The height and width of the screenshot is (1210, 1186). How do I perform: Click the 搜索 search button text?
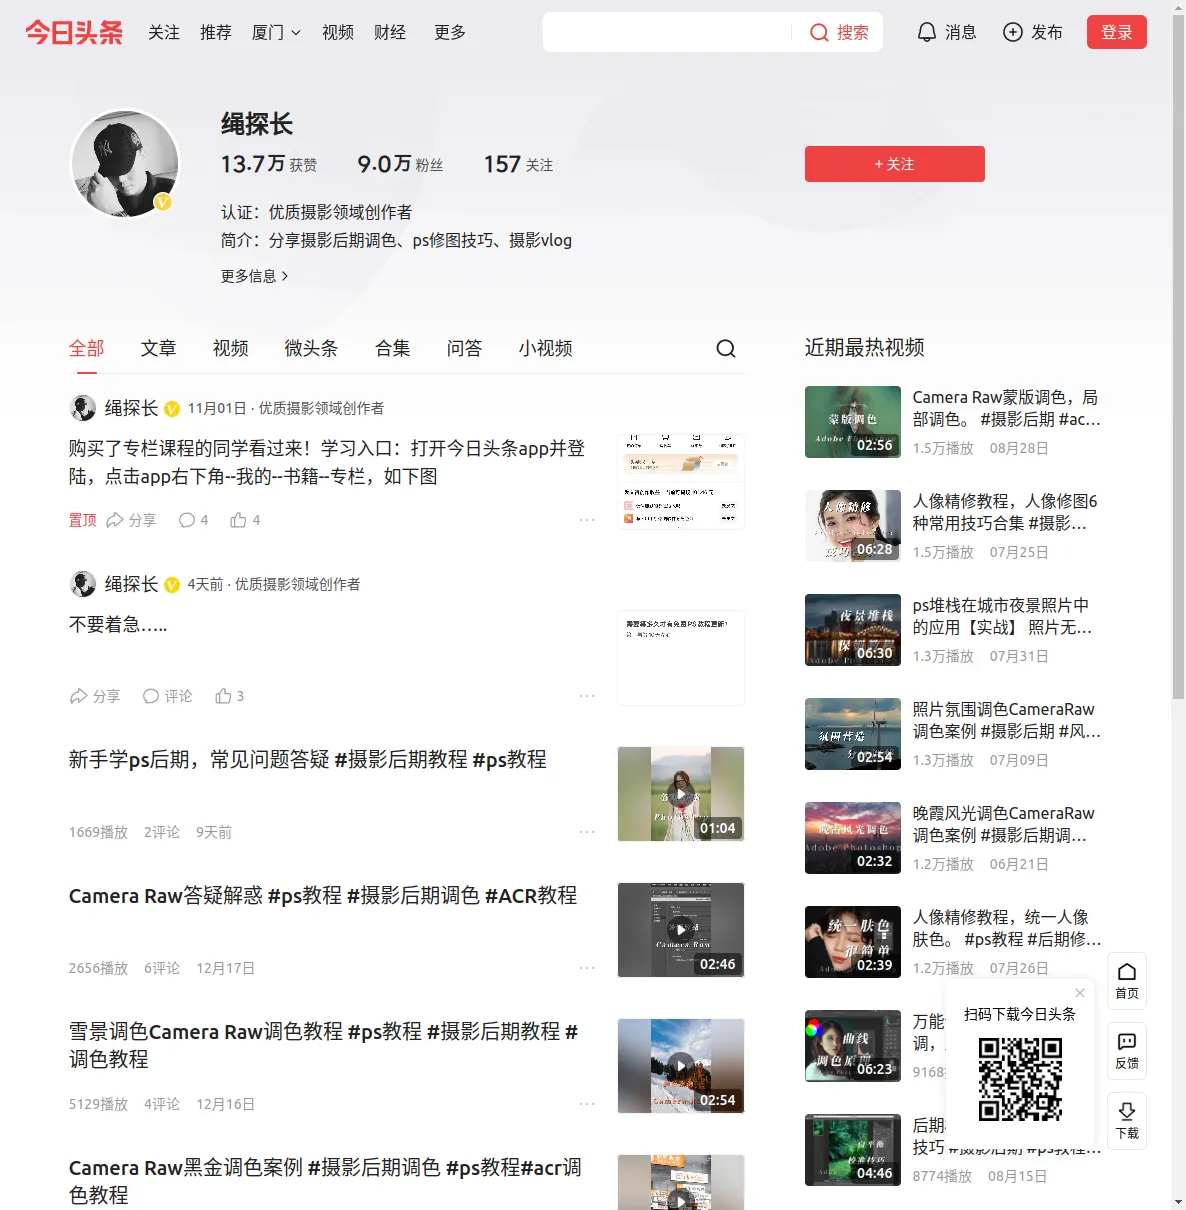pyautogui.click(x=853, y=33)
